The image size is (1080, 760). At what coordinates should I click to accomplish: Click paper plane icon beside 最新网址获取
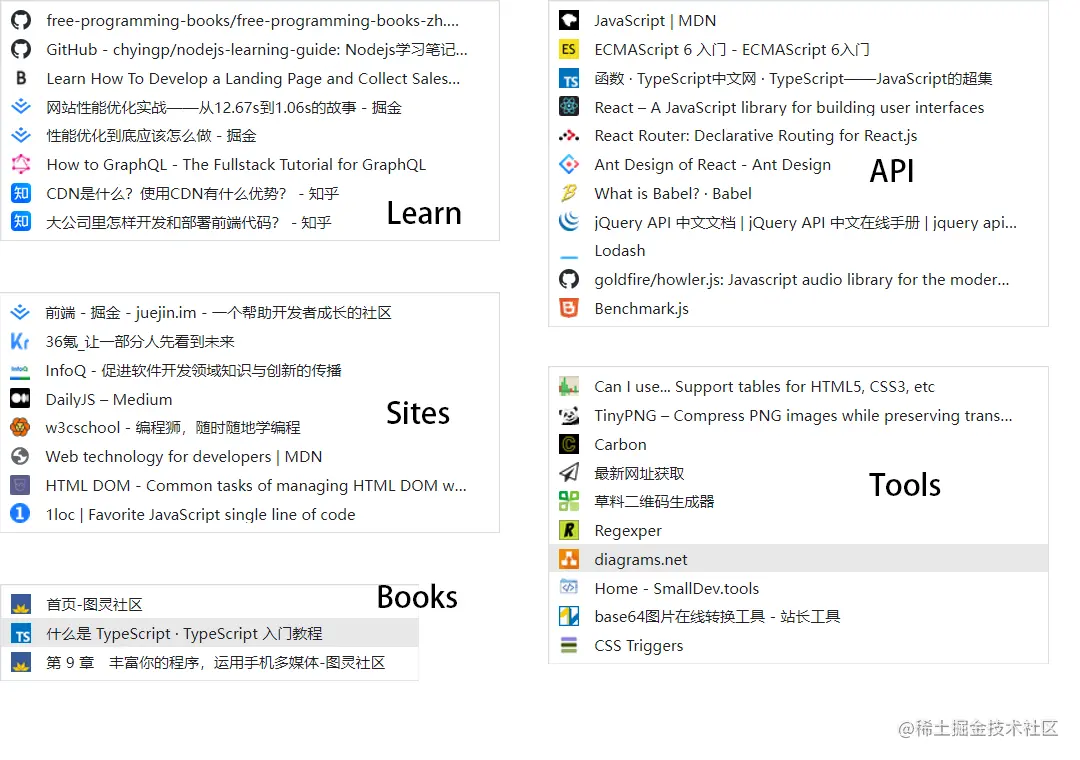(x=569, y=473)
